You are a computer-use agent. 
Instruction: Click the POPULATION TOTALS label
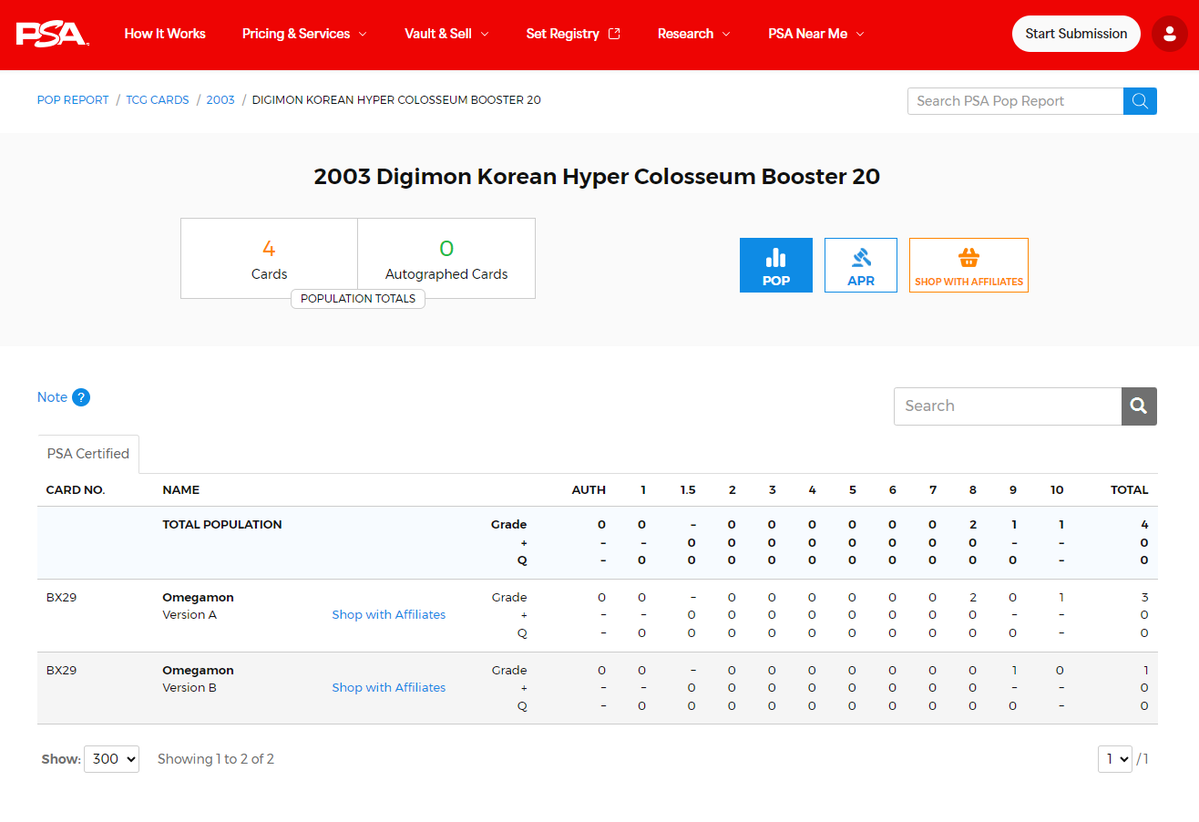coord(358,299)
